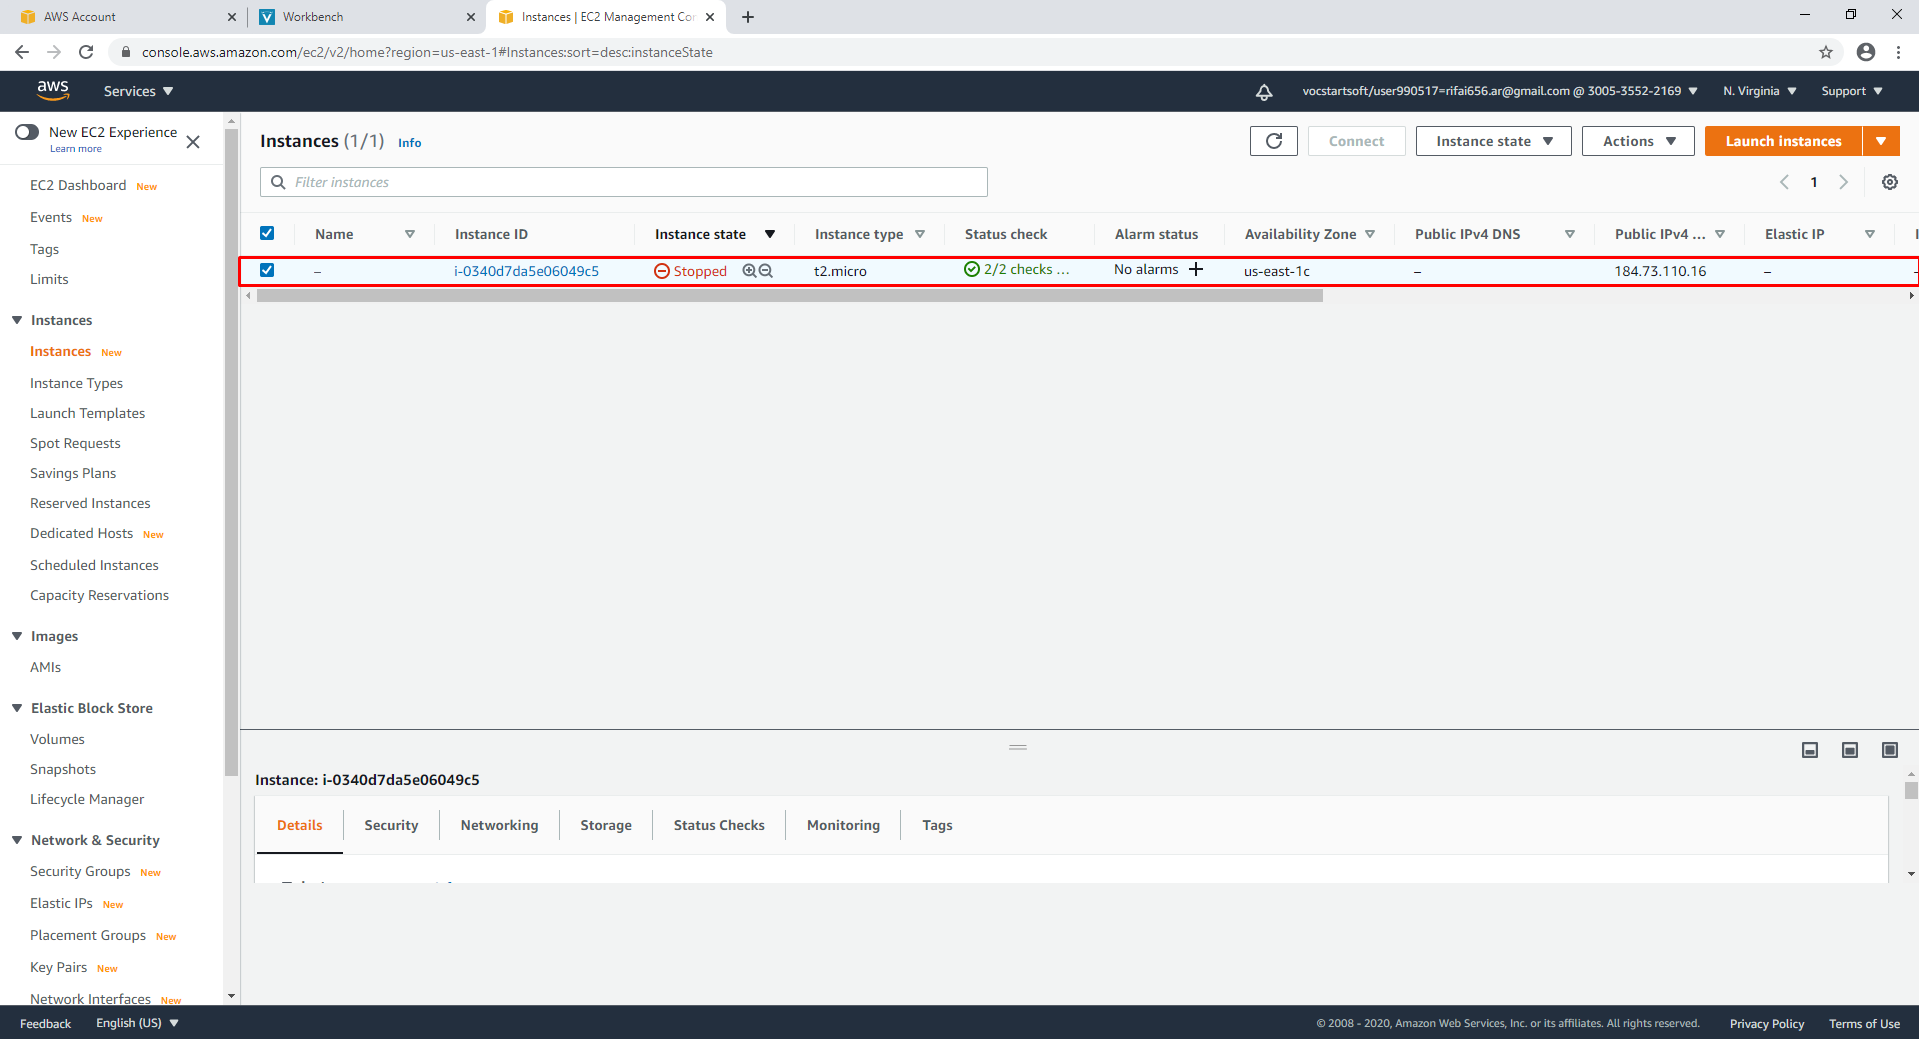Go to next results page
This screenshot has width=1919, height=1039.
[x=1843, y=182]
